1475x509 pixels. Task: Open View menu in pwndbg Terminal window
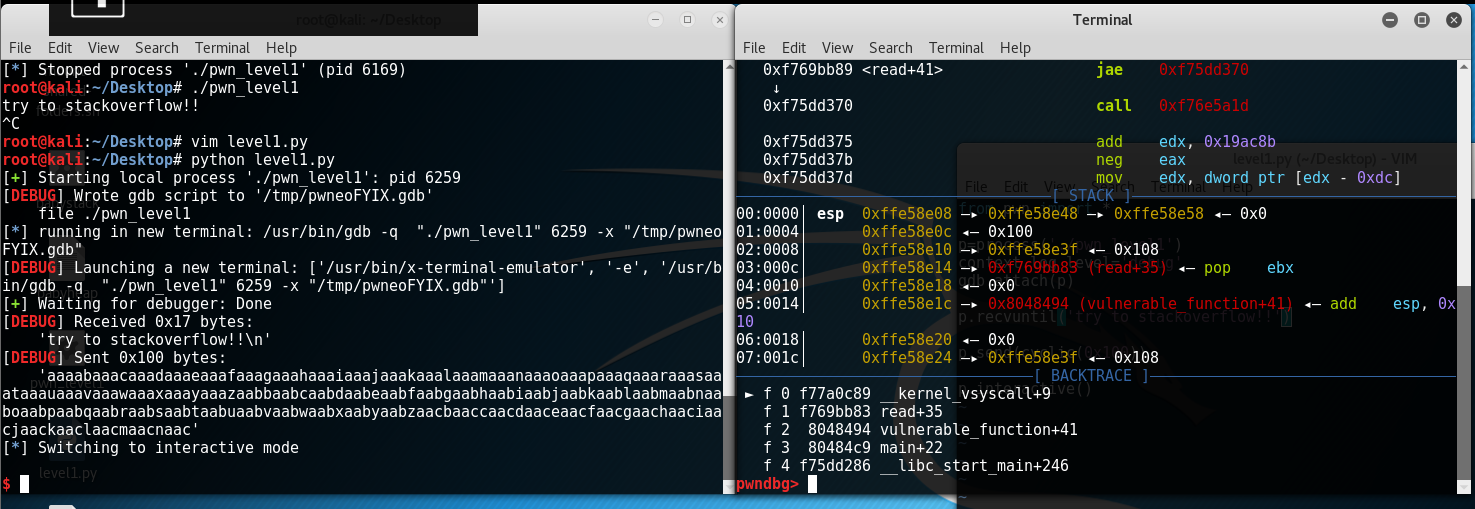[837, 47]
